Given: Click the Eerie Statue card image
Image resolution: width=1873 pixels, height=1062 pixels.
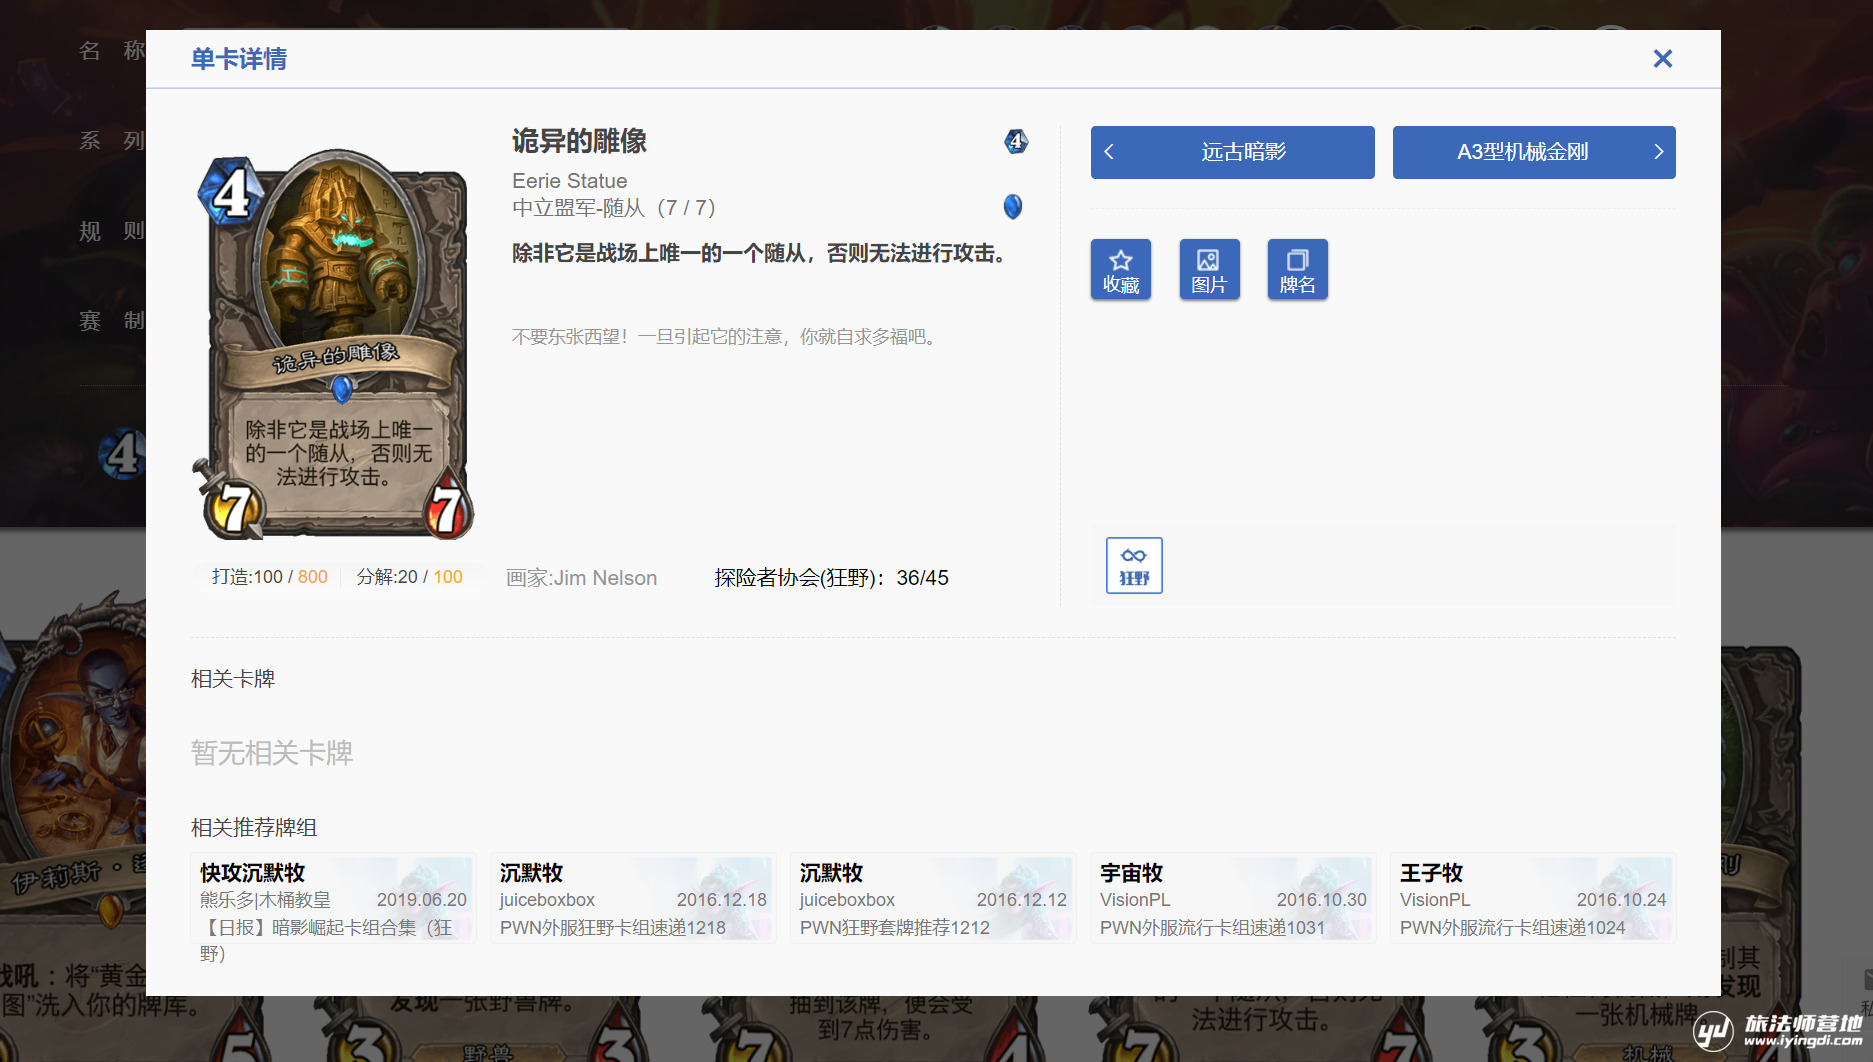Looking at the screenshot, I should (x=335, y=345).
